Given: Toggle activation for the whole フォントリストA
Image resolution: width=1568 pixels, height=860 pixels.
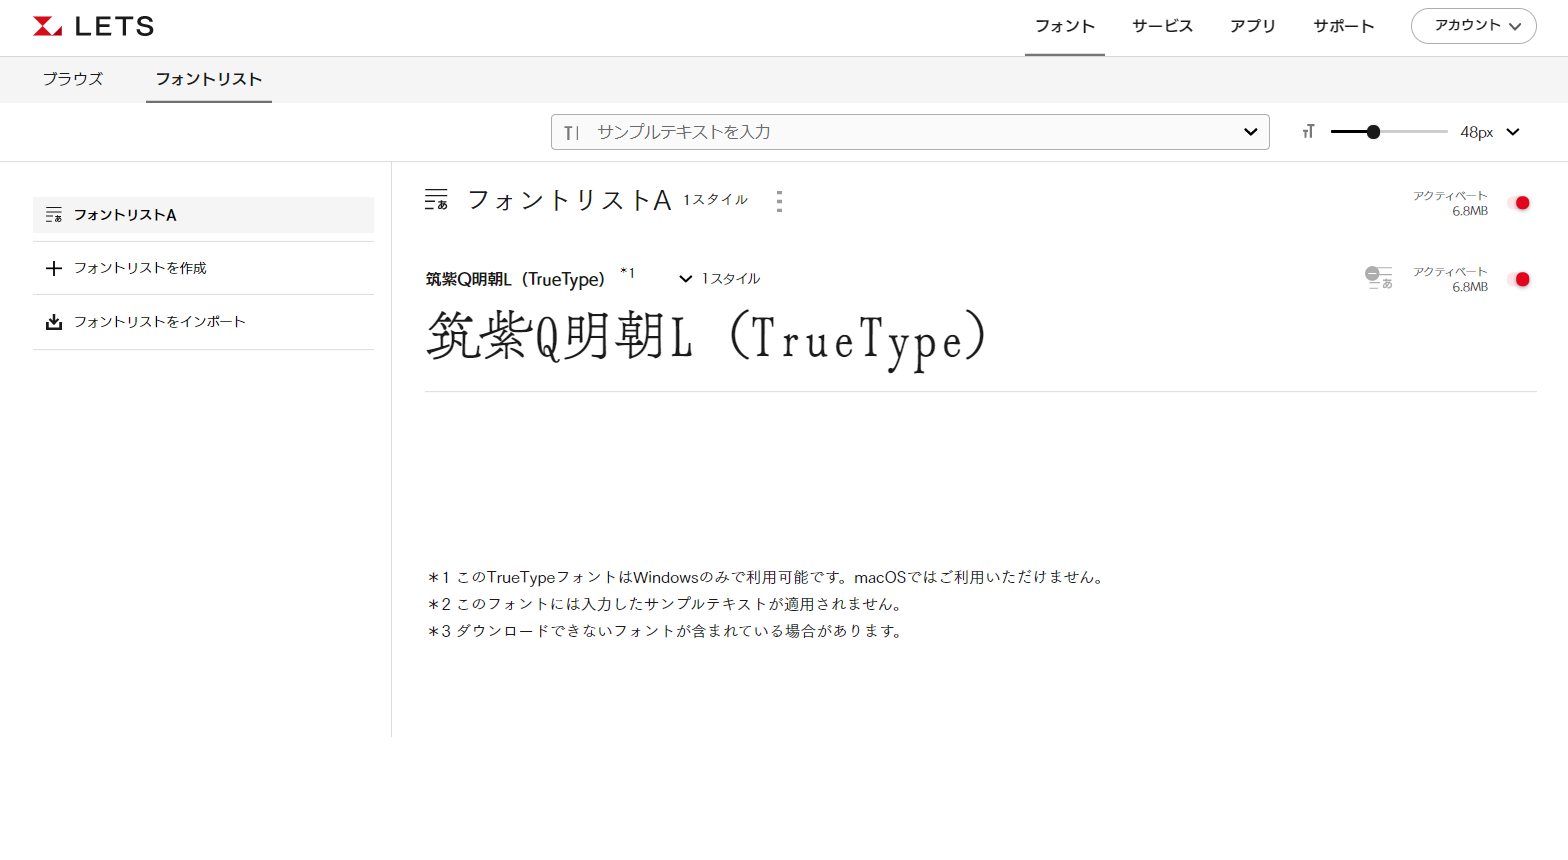Looking at the screenshot, I should (1519, 203).
